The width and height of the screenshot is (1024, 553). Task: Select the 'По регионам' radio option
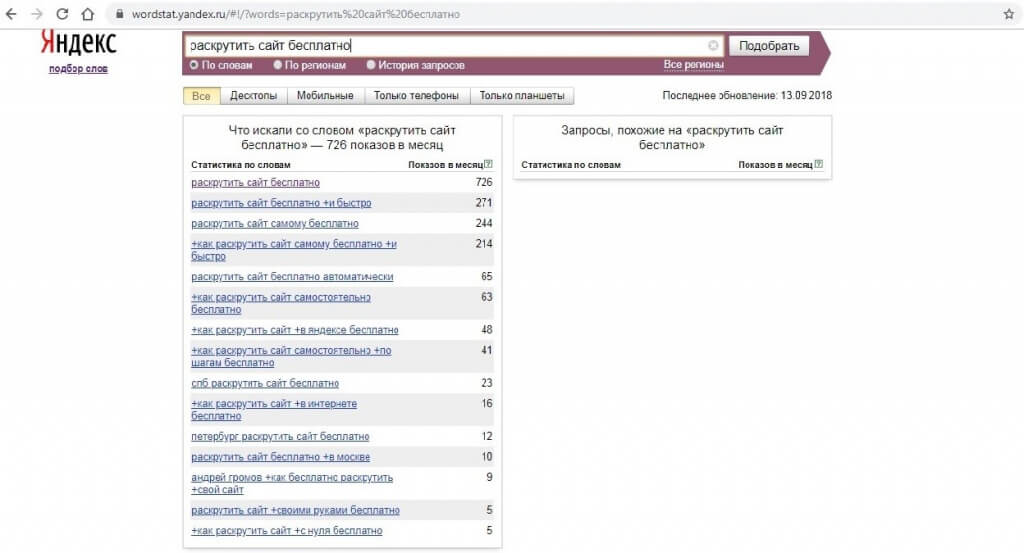pyautogui.click(x=277, y=65)
